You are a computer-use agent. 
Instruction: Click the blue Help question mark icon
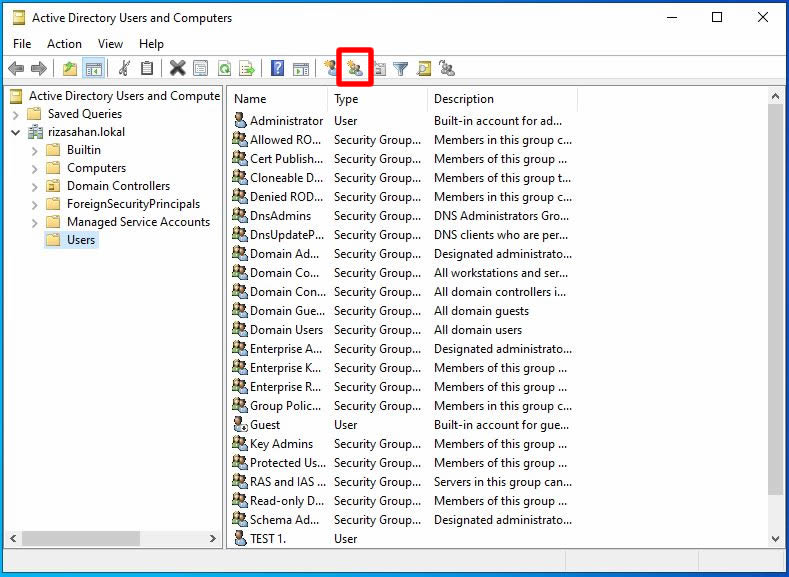pyautogui.click(x=277, y=68)
